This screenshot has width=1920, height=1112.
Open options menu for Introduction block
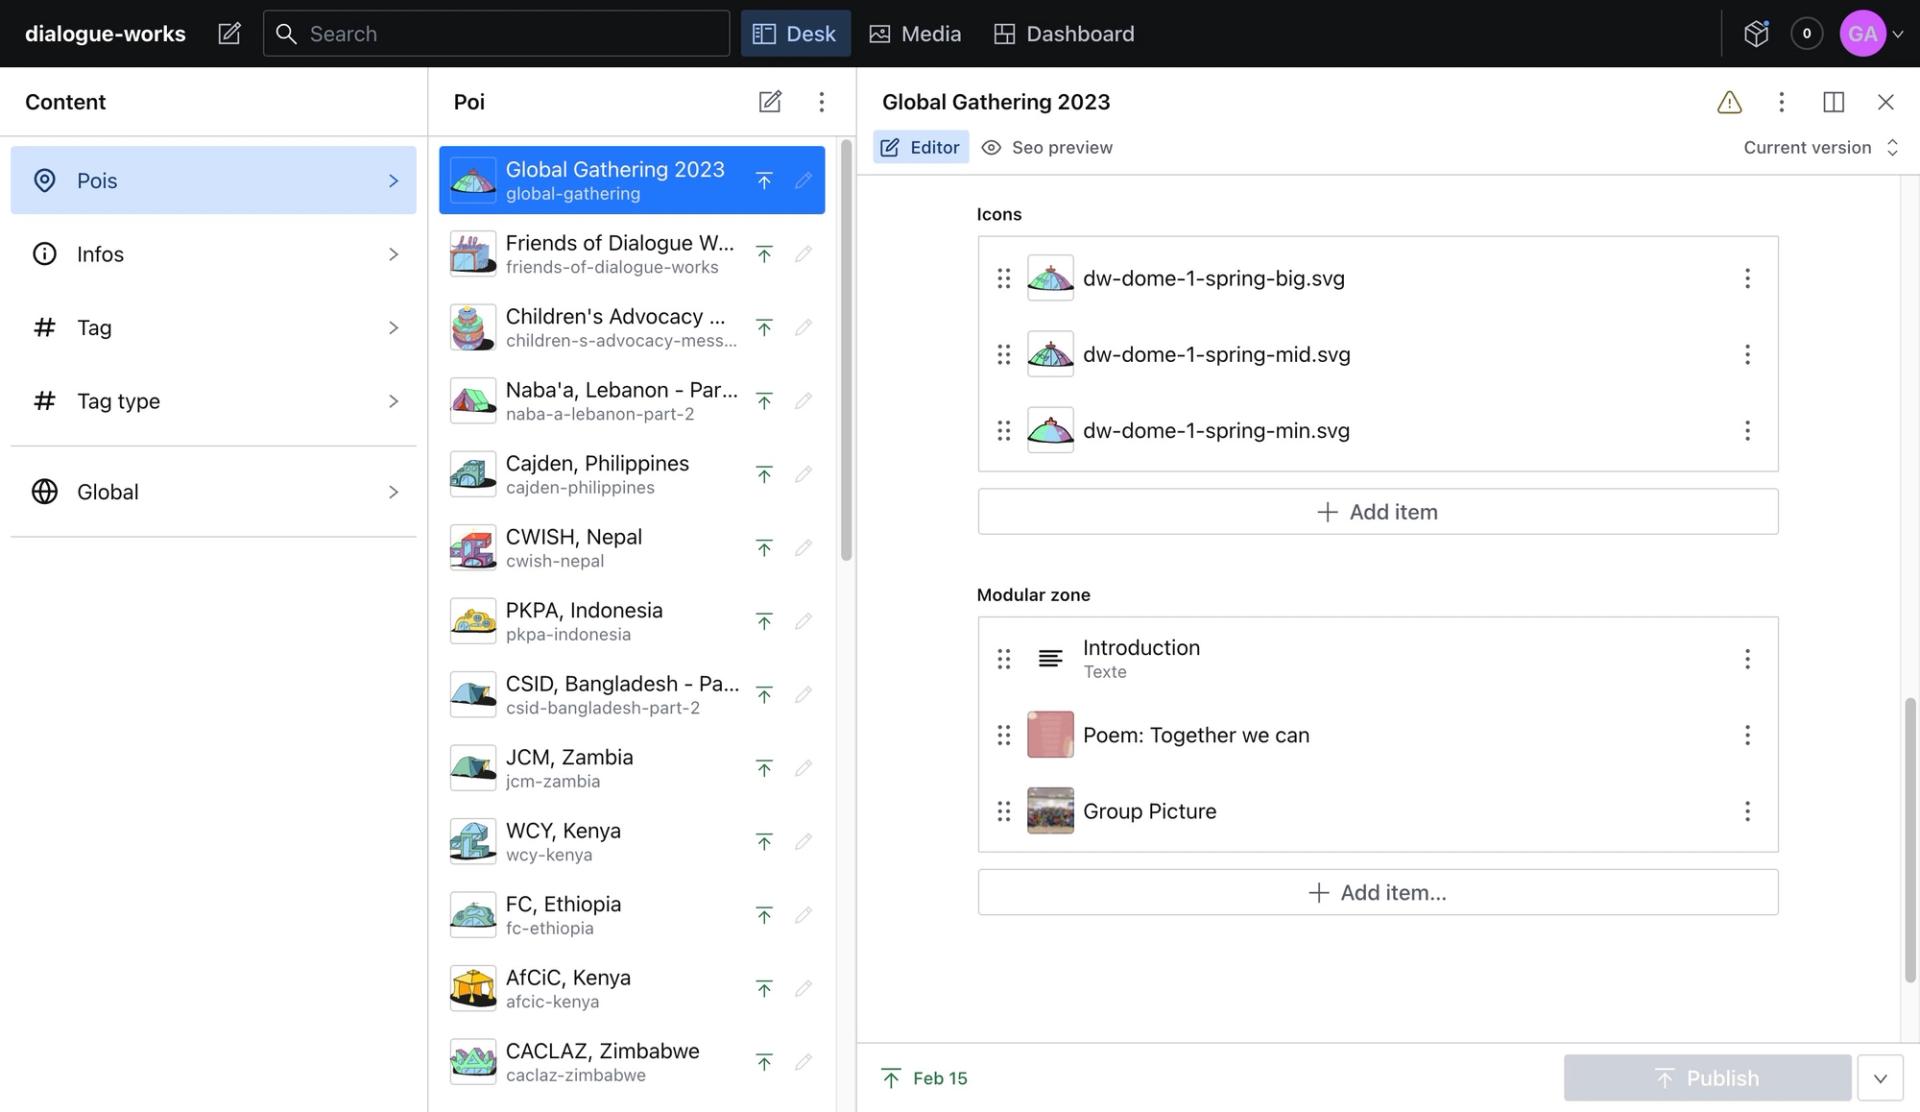click(1747, 659)
